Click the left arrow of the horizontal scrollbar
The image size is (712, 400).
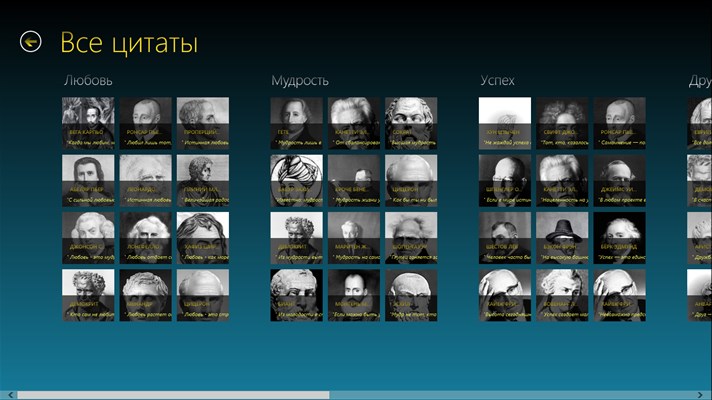pyautogui.click(x=10, y=395)
